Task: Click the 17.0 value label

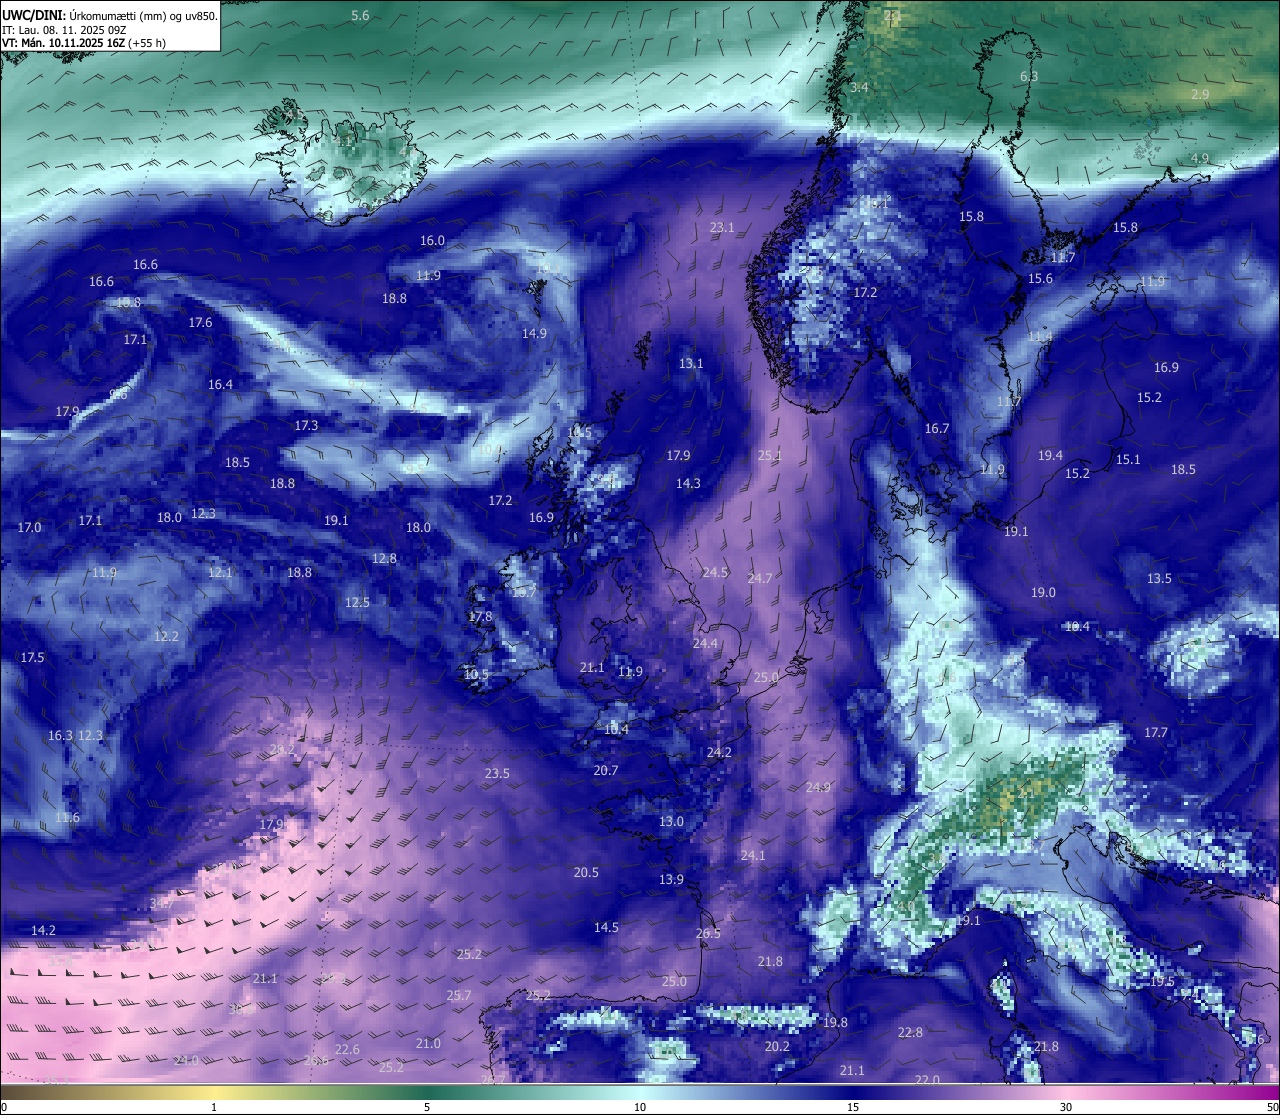Action: (30, 528)
